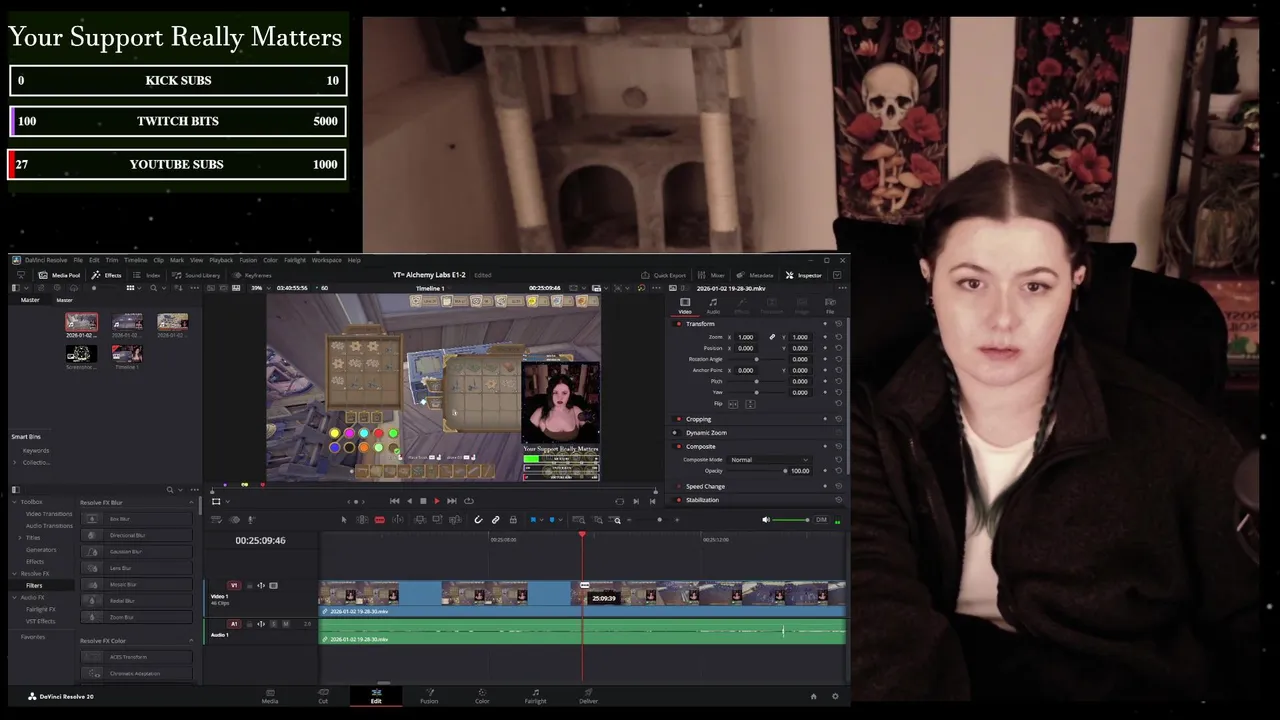Adjust the Rotation Angle slider
The width and height of the screenshot is (1280, 720).
(x=756, y=359)
